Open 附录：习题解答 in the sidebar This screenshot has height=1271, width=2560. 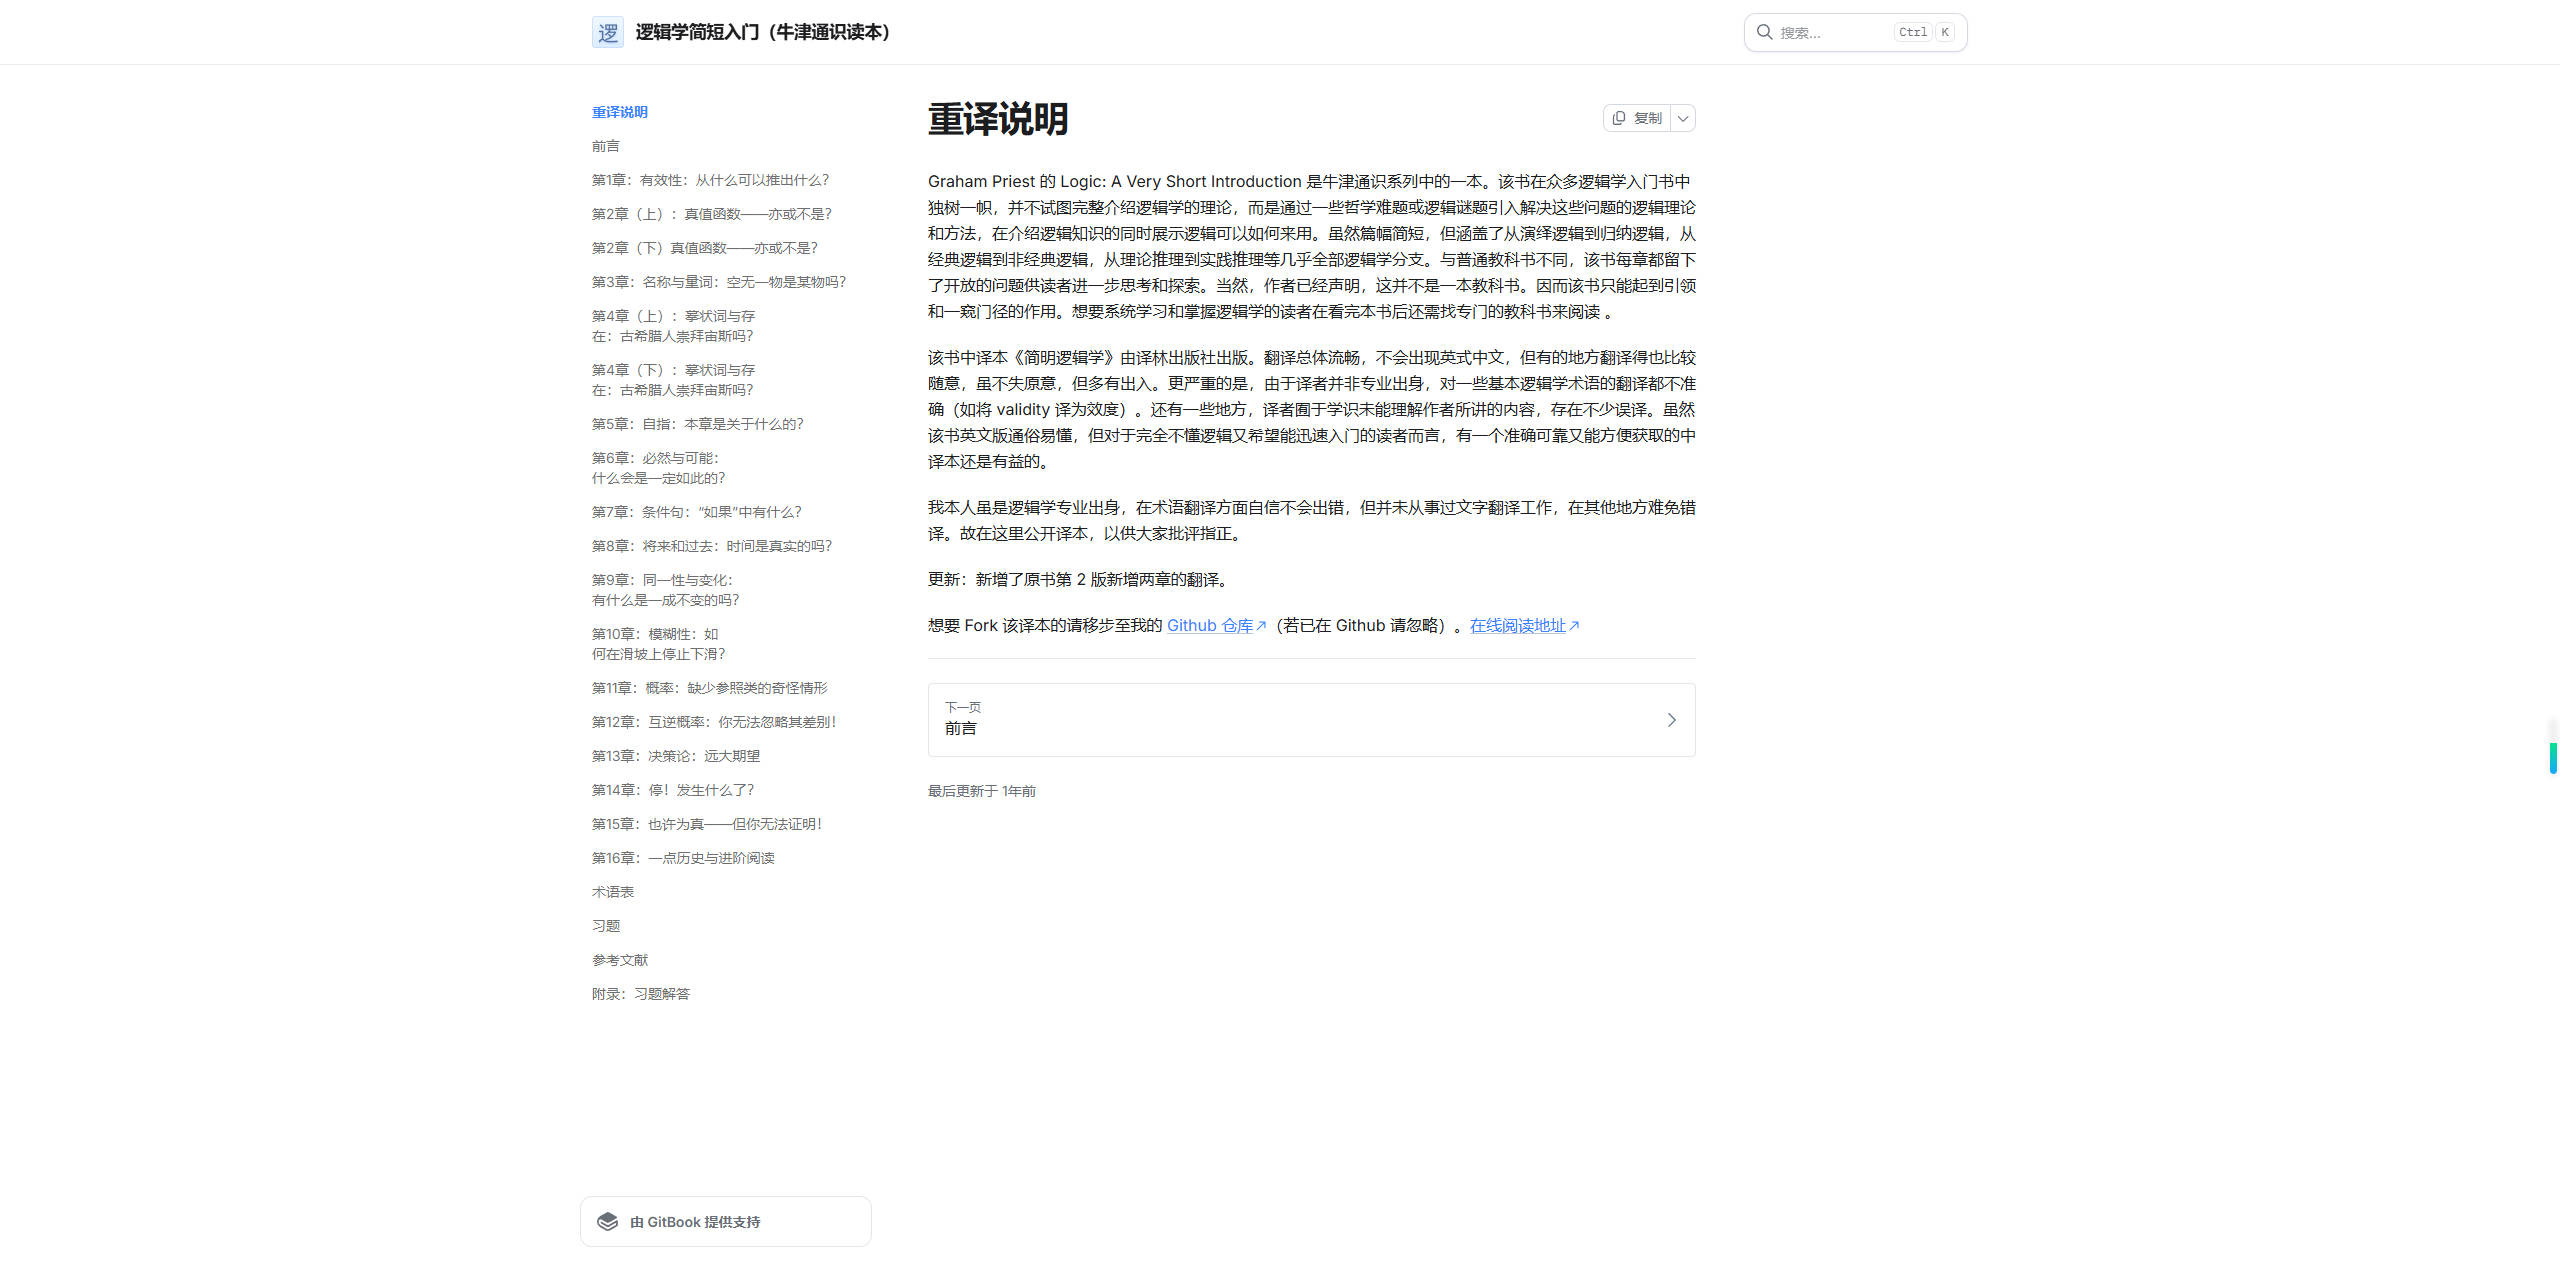(x=641, y=994)
